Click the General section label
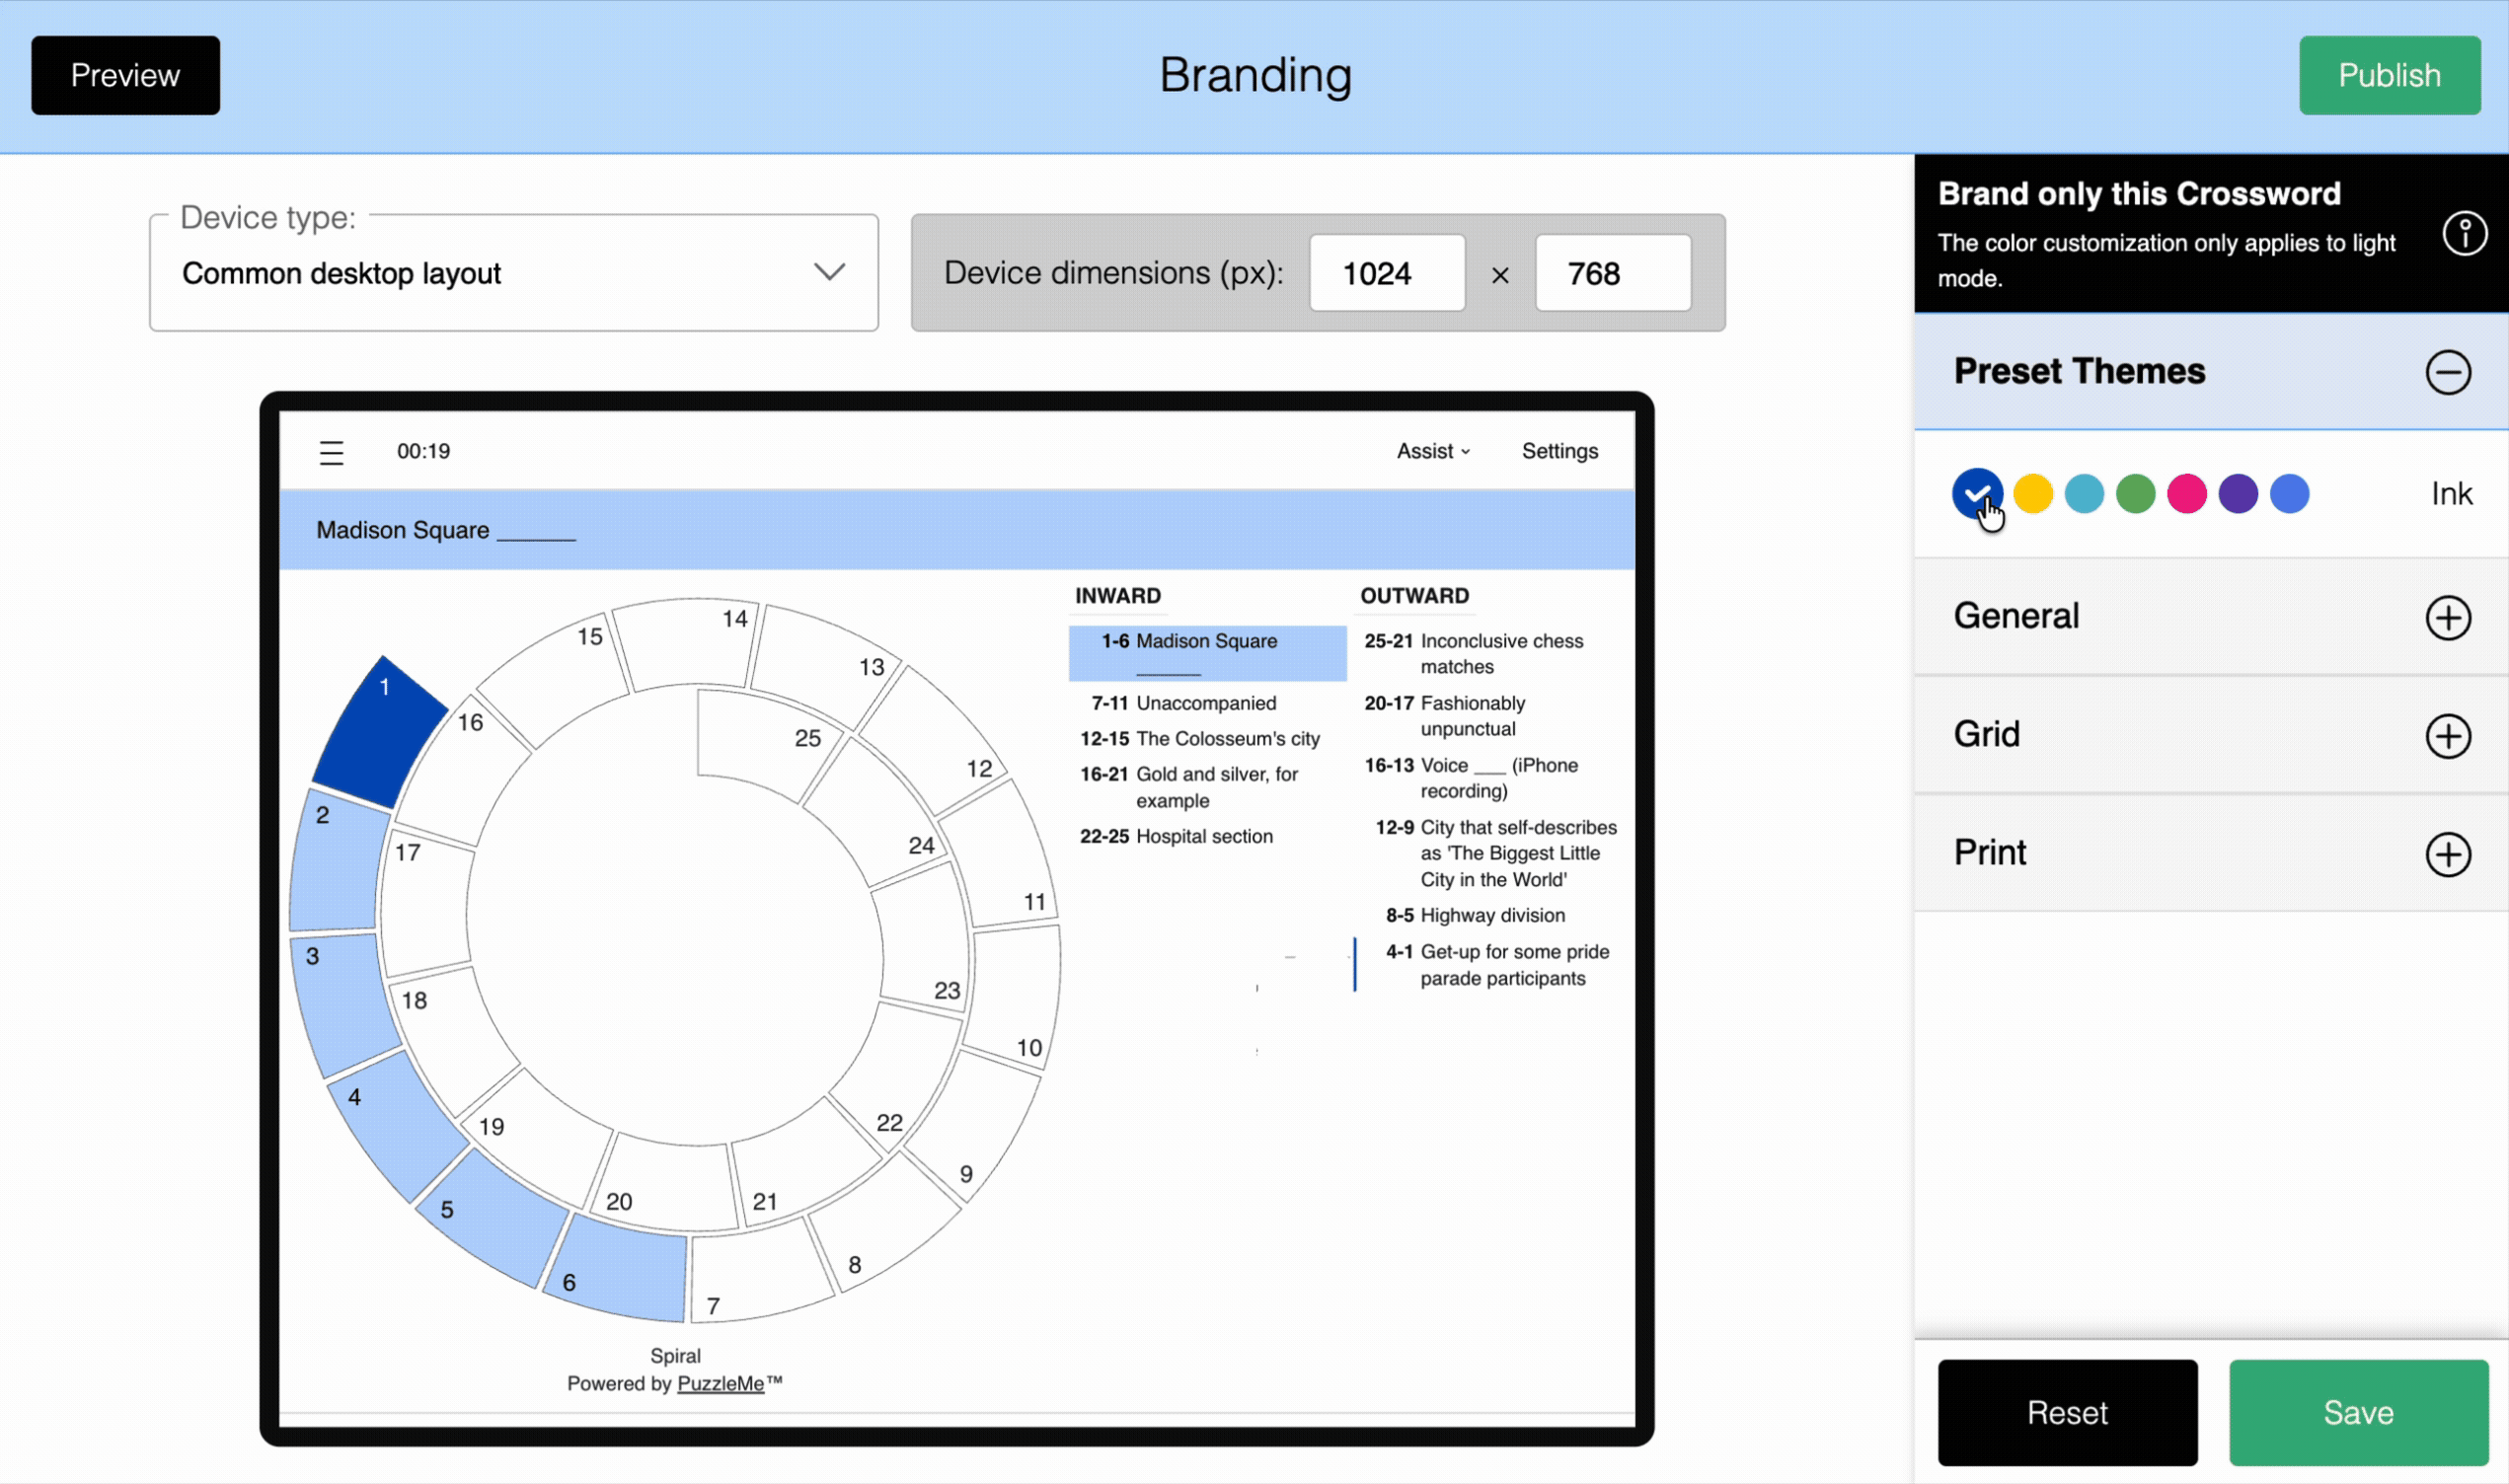2509x1484 pixels. [x=2016, y=616]
